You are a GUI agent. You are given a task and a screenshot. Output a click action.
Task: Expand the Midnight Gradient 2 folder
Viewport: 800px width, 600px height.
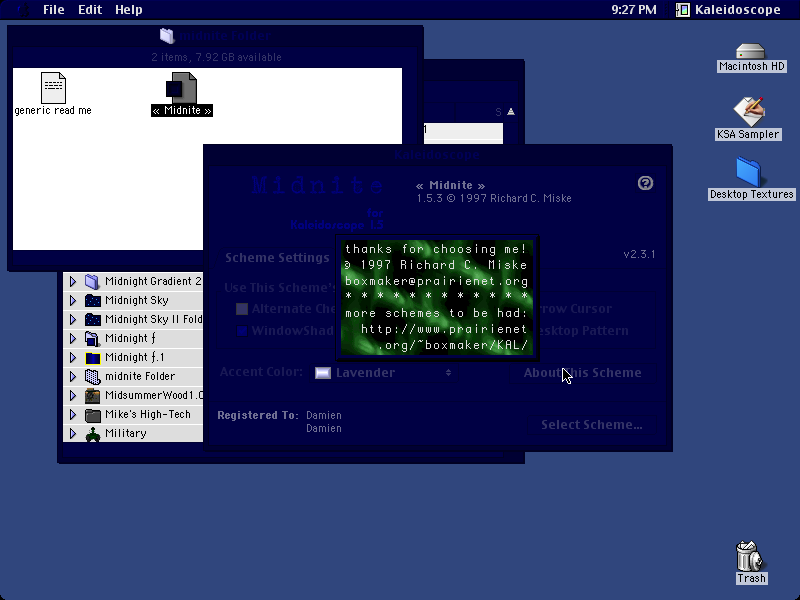coord(73,281)
